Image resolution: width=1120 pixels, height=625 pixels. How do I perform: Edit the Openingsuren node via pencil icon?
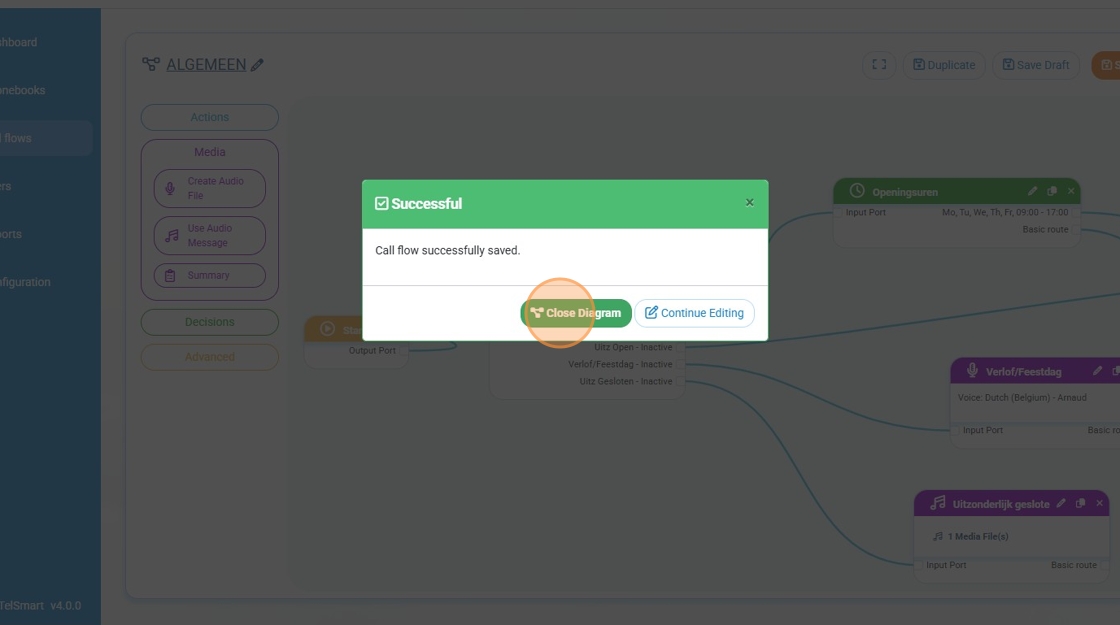tap(1033, 191)
